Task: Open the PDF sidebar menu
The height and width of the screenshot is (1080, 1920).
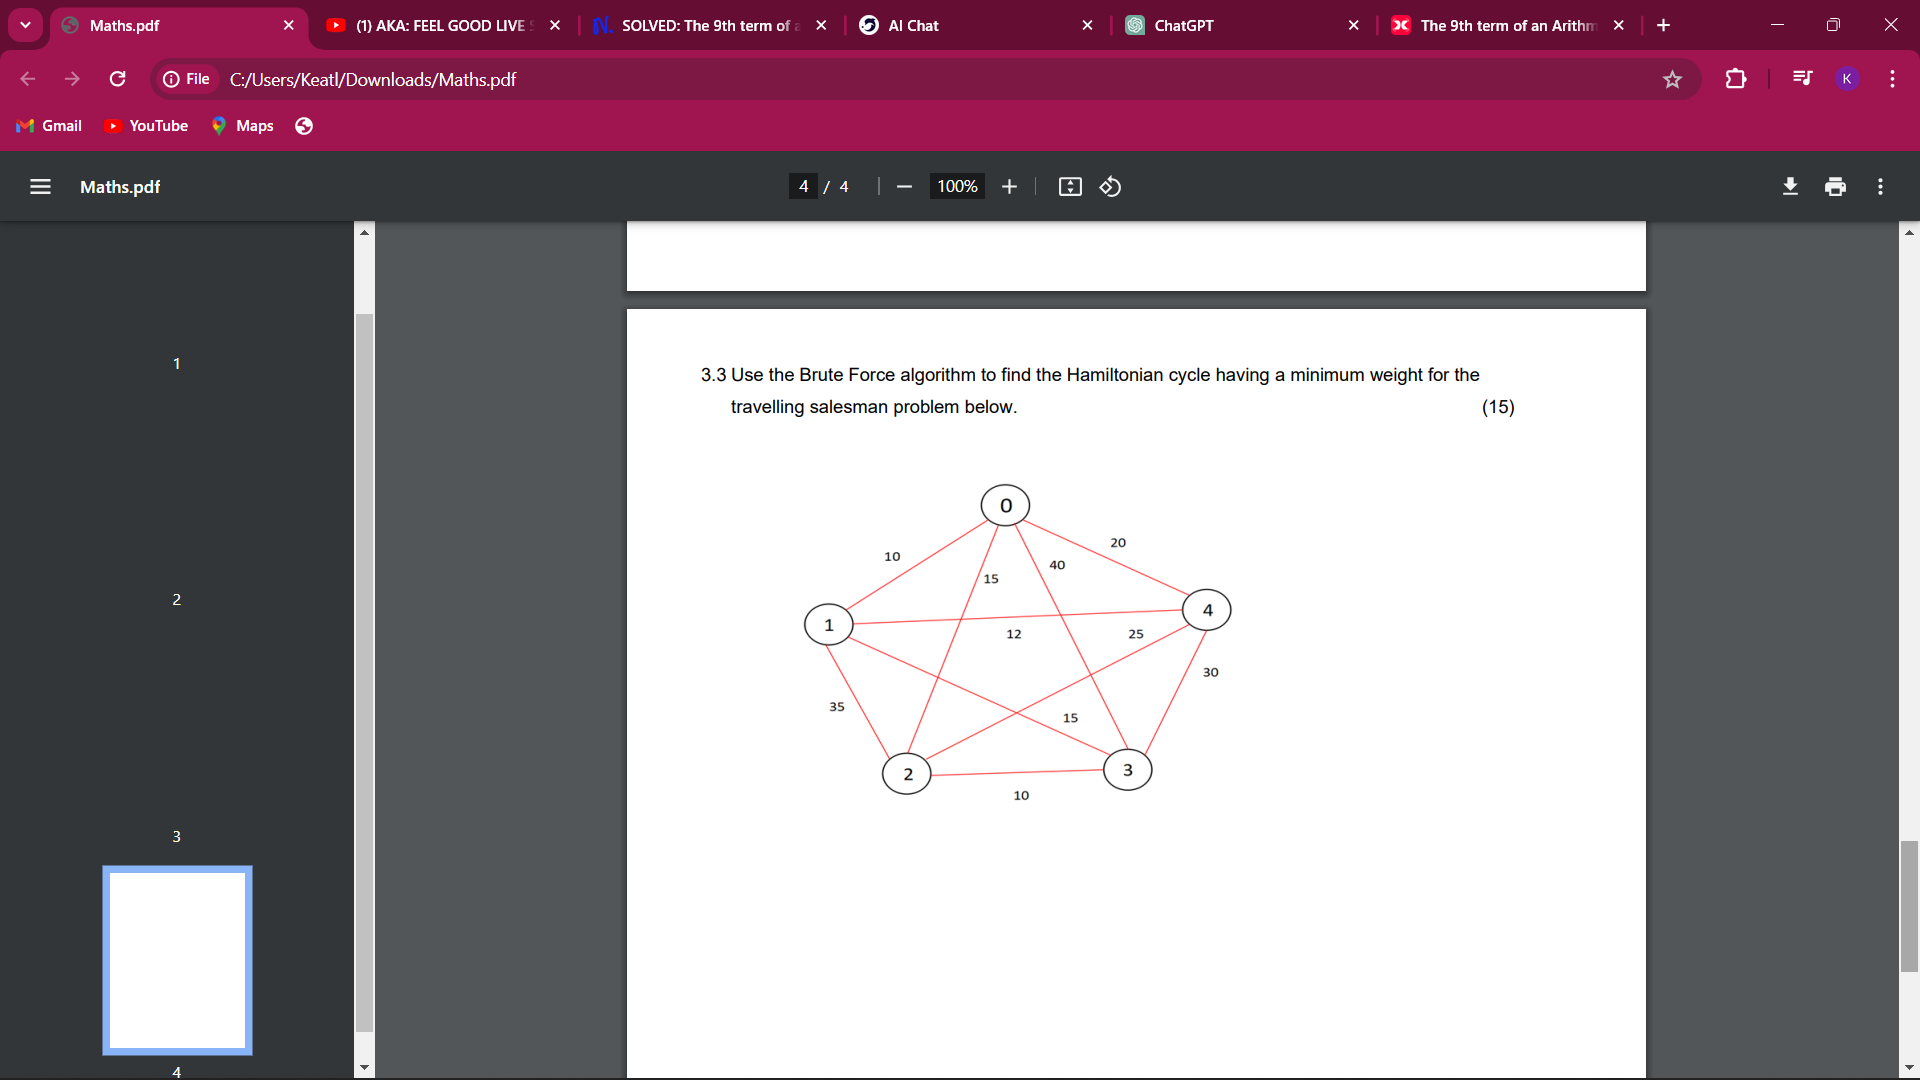Action: point(39,186)
